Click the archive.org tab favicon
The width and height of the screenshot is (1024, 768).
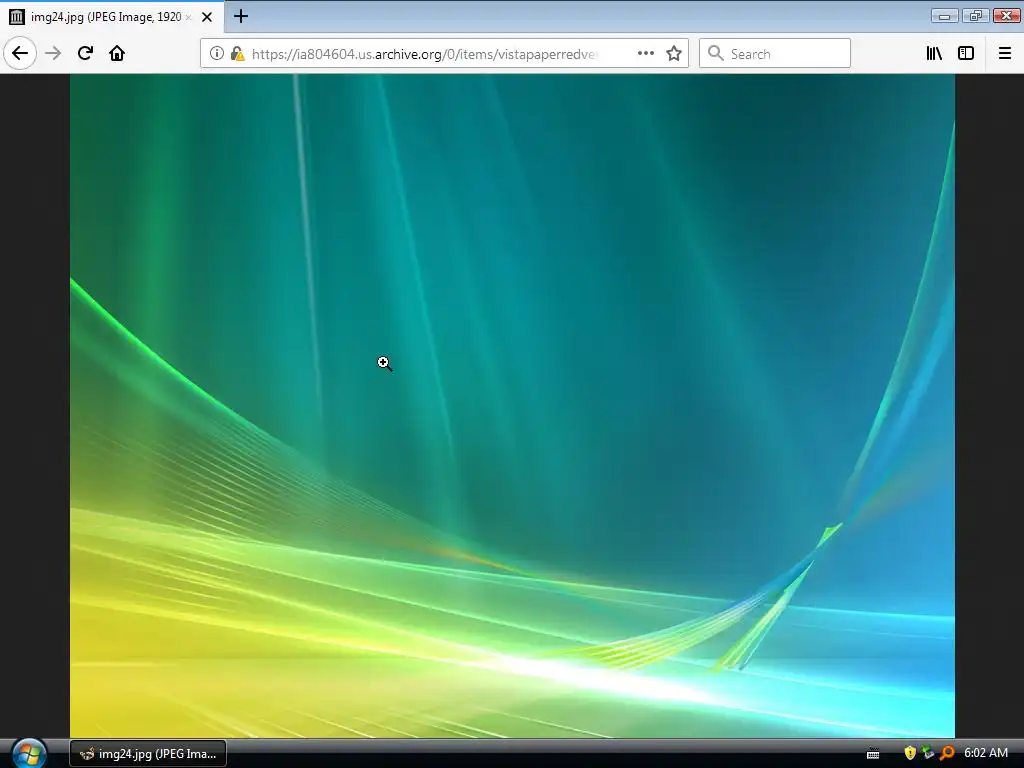point(17,17)
